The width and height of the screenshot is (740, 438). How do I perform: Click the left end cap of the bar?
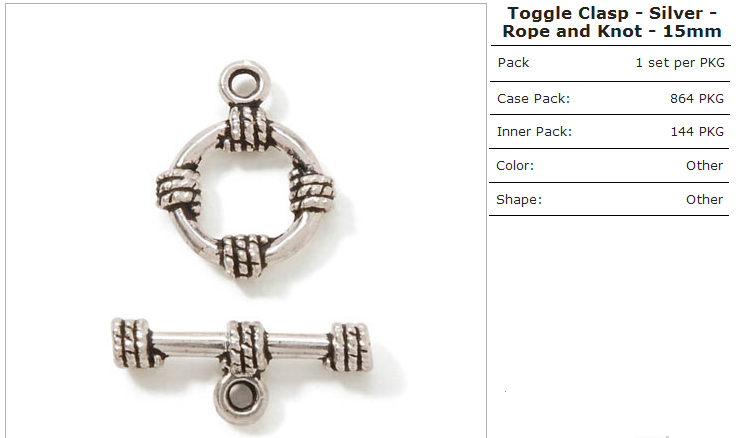[x=131, y=343]
